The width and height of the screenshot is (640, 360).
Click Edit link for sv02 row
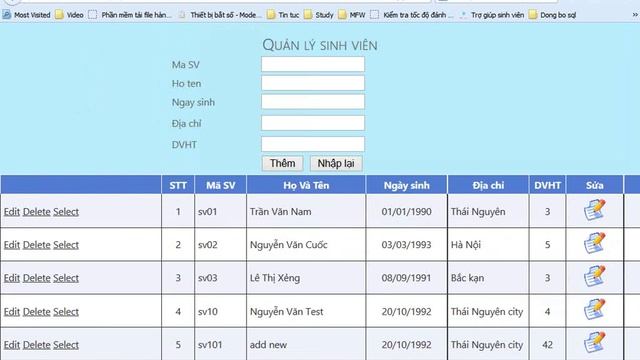12,245
